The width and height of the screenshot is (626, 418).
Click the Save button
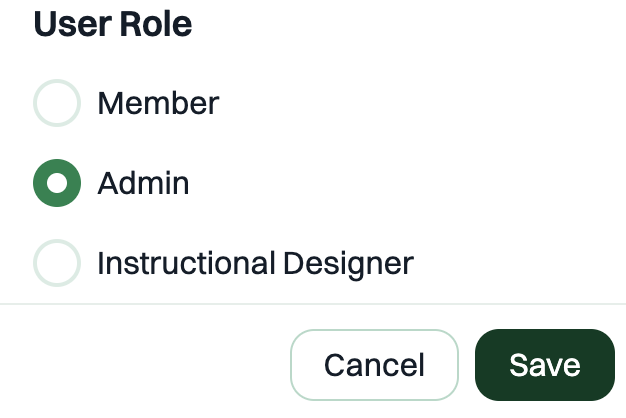coord(545,365)
